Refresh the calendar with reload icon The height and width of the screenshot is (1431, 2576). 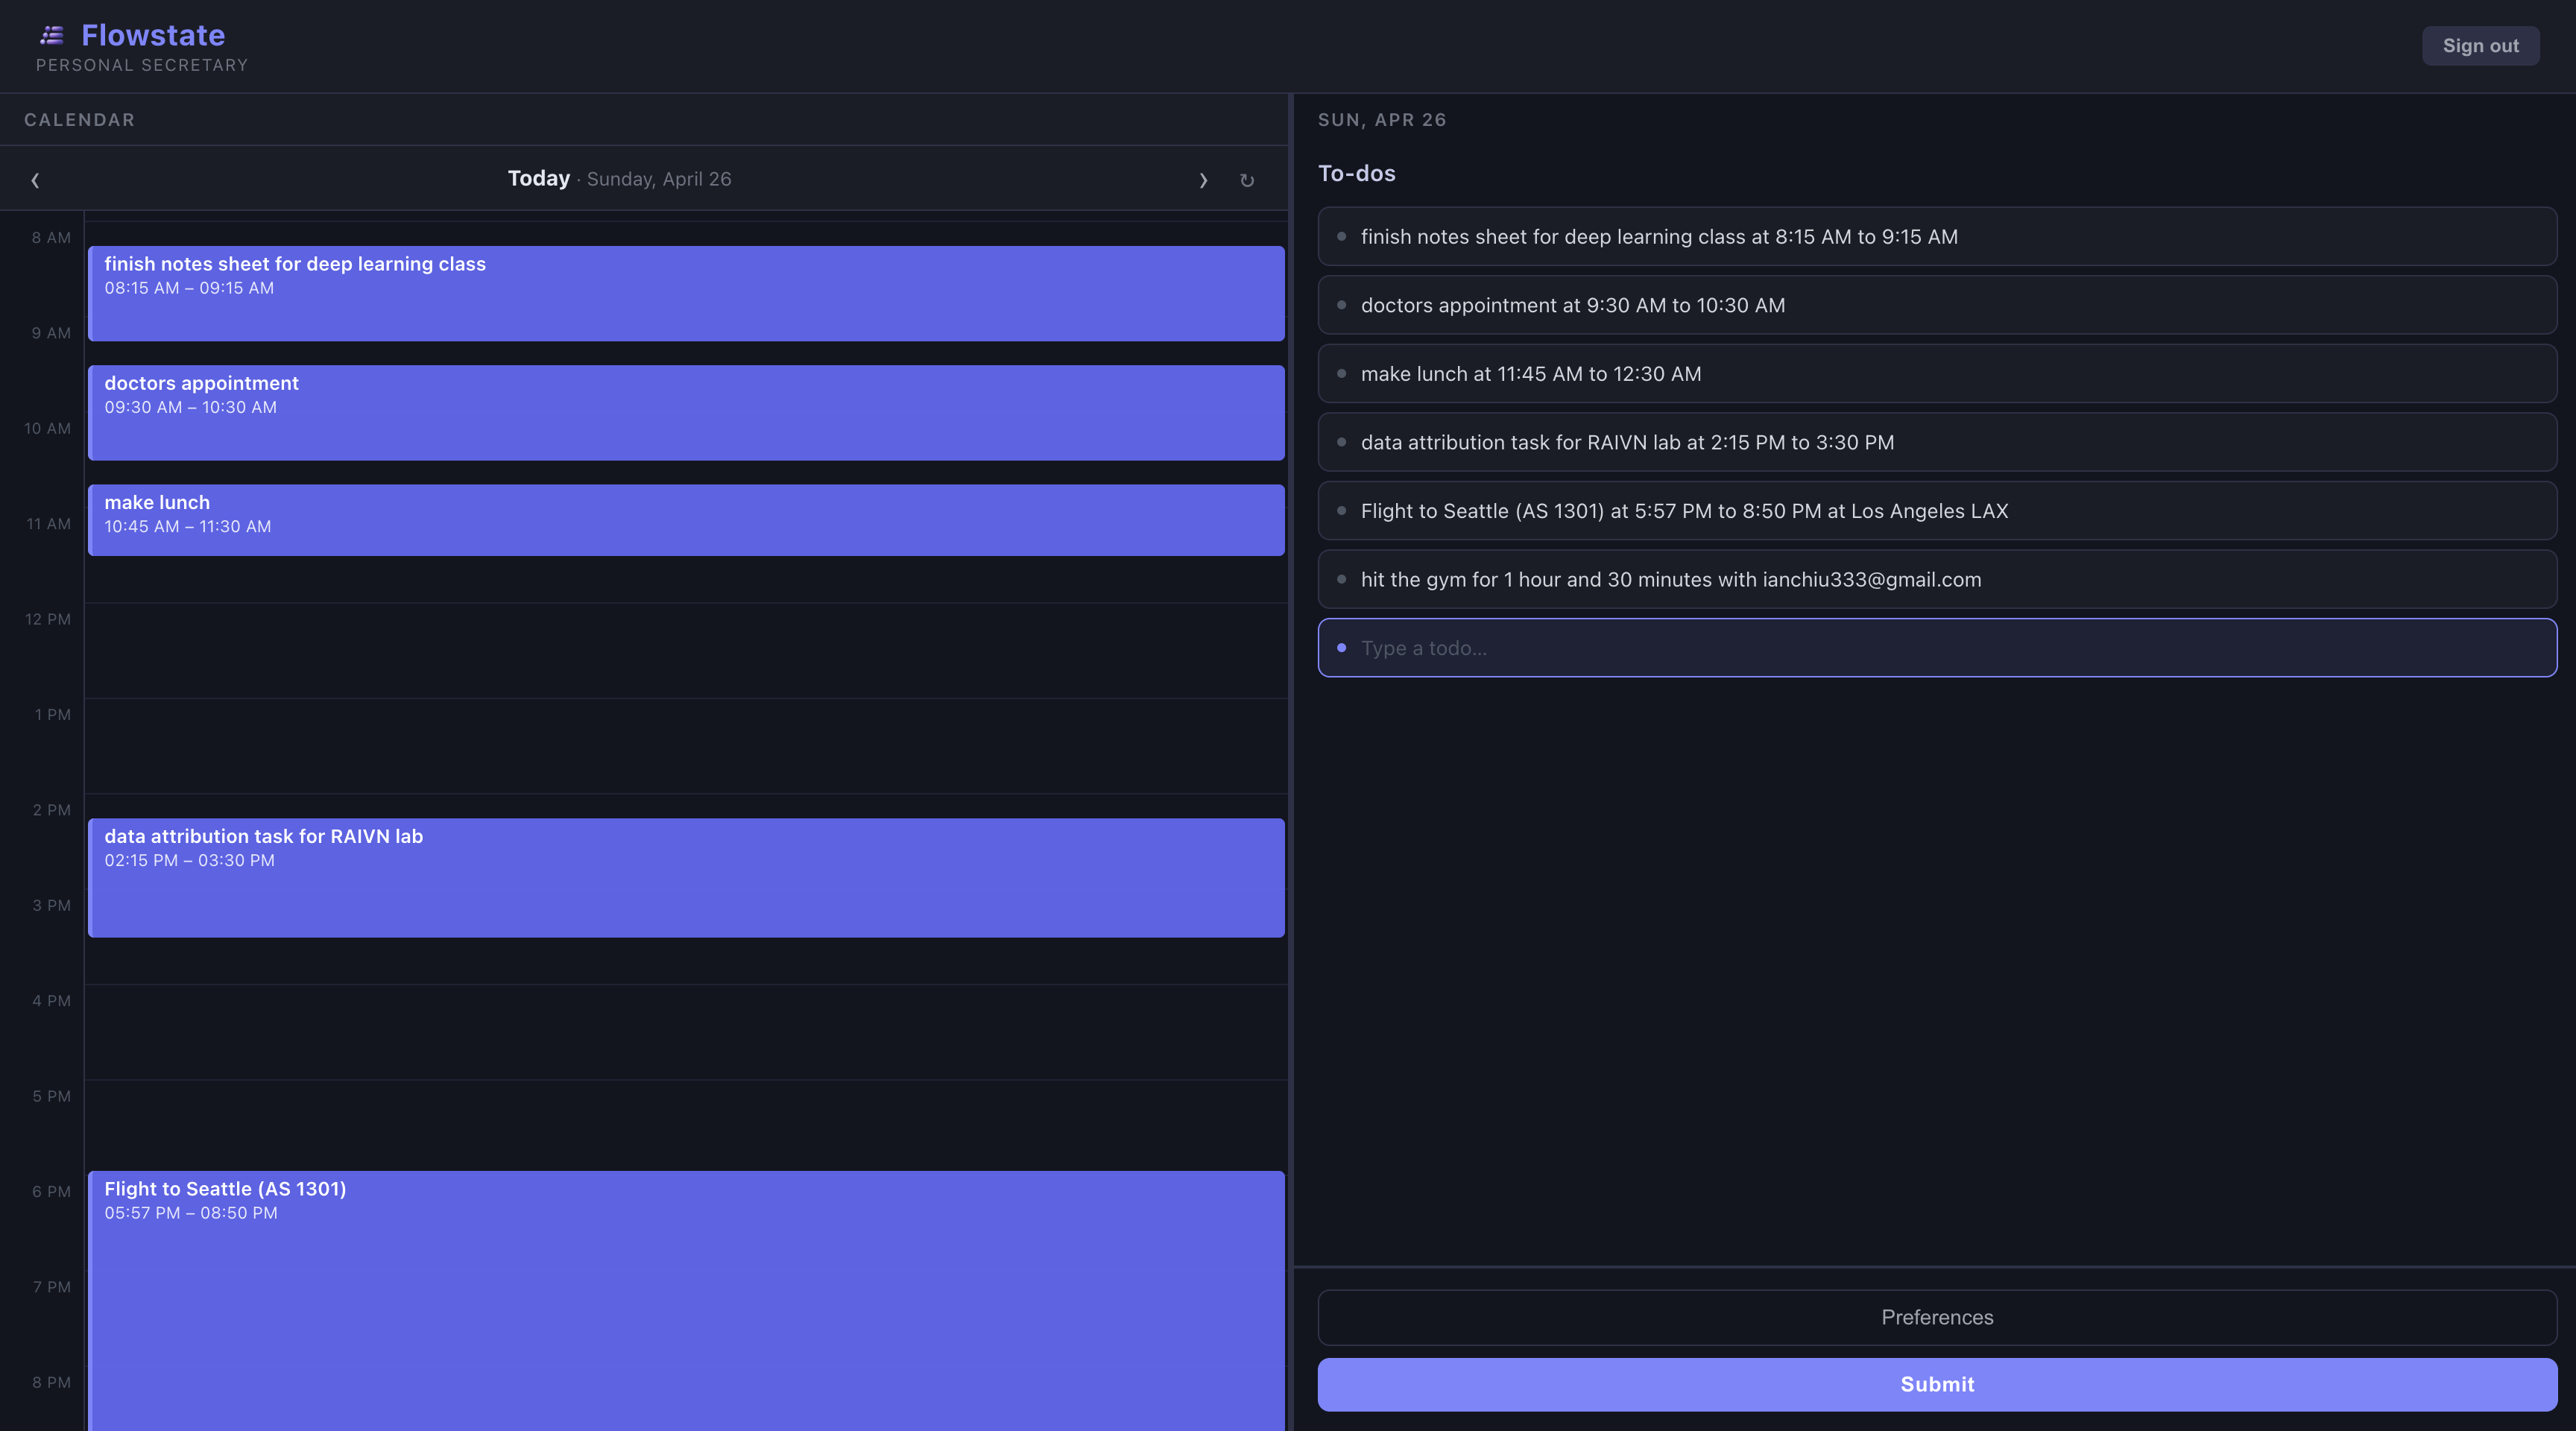pyautogui.click(x=1246, y=180)
